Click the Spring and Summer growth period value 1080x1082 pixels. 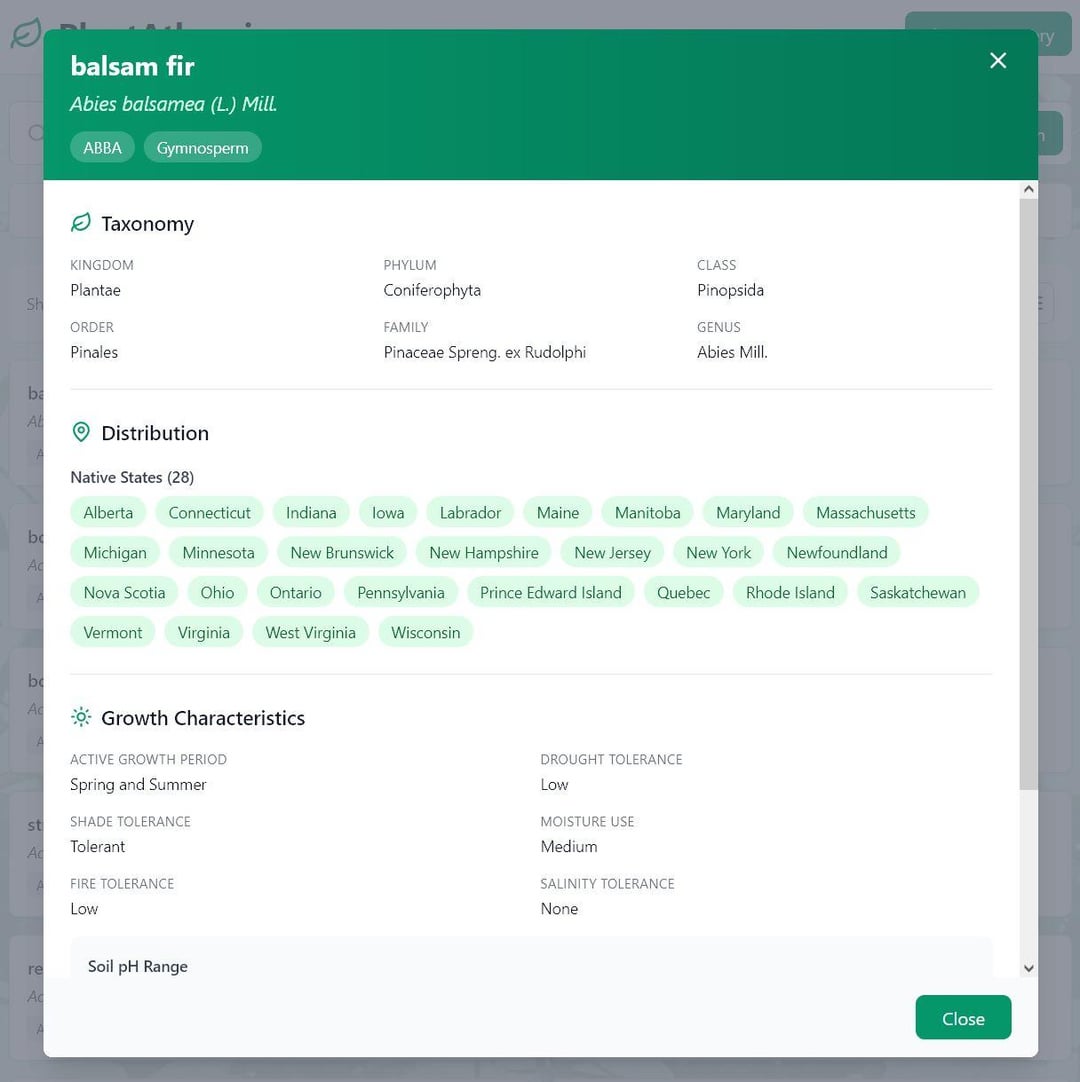coord(138,785)
